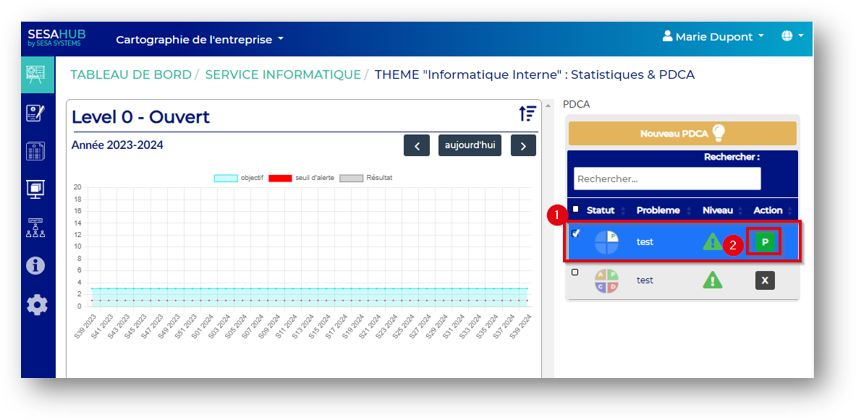
Task: Toggle the select-all checkbox in table header
Action: pos(574,210)
